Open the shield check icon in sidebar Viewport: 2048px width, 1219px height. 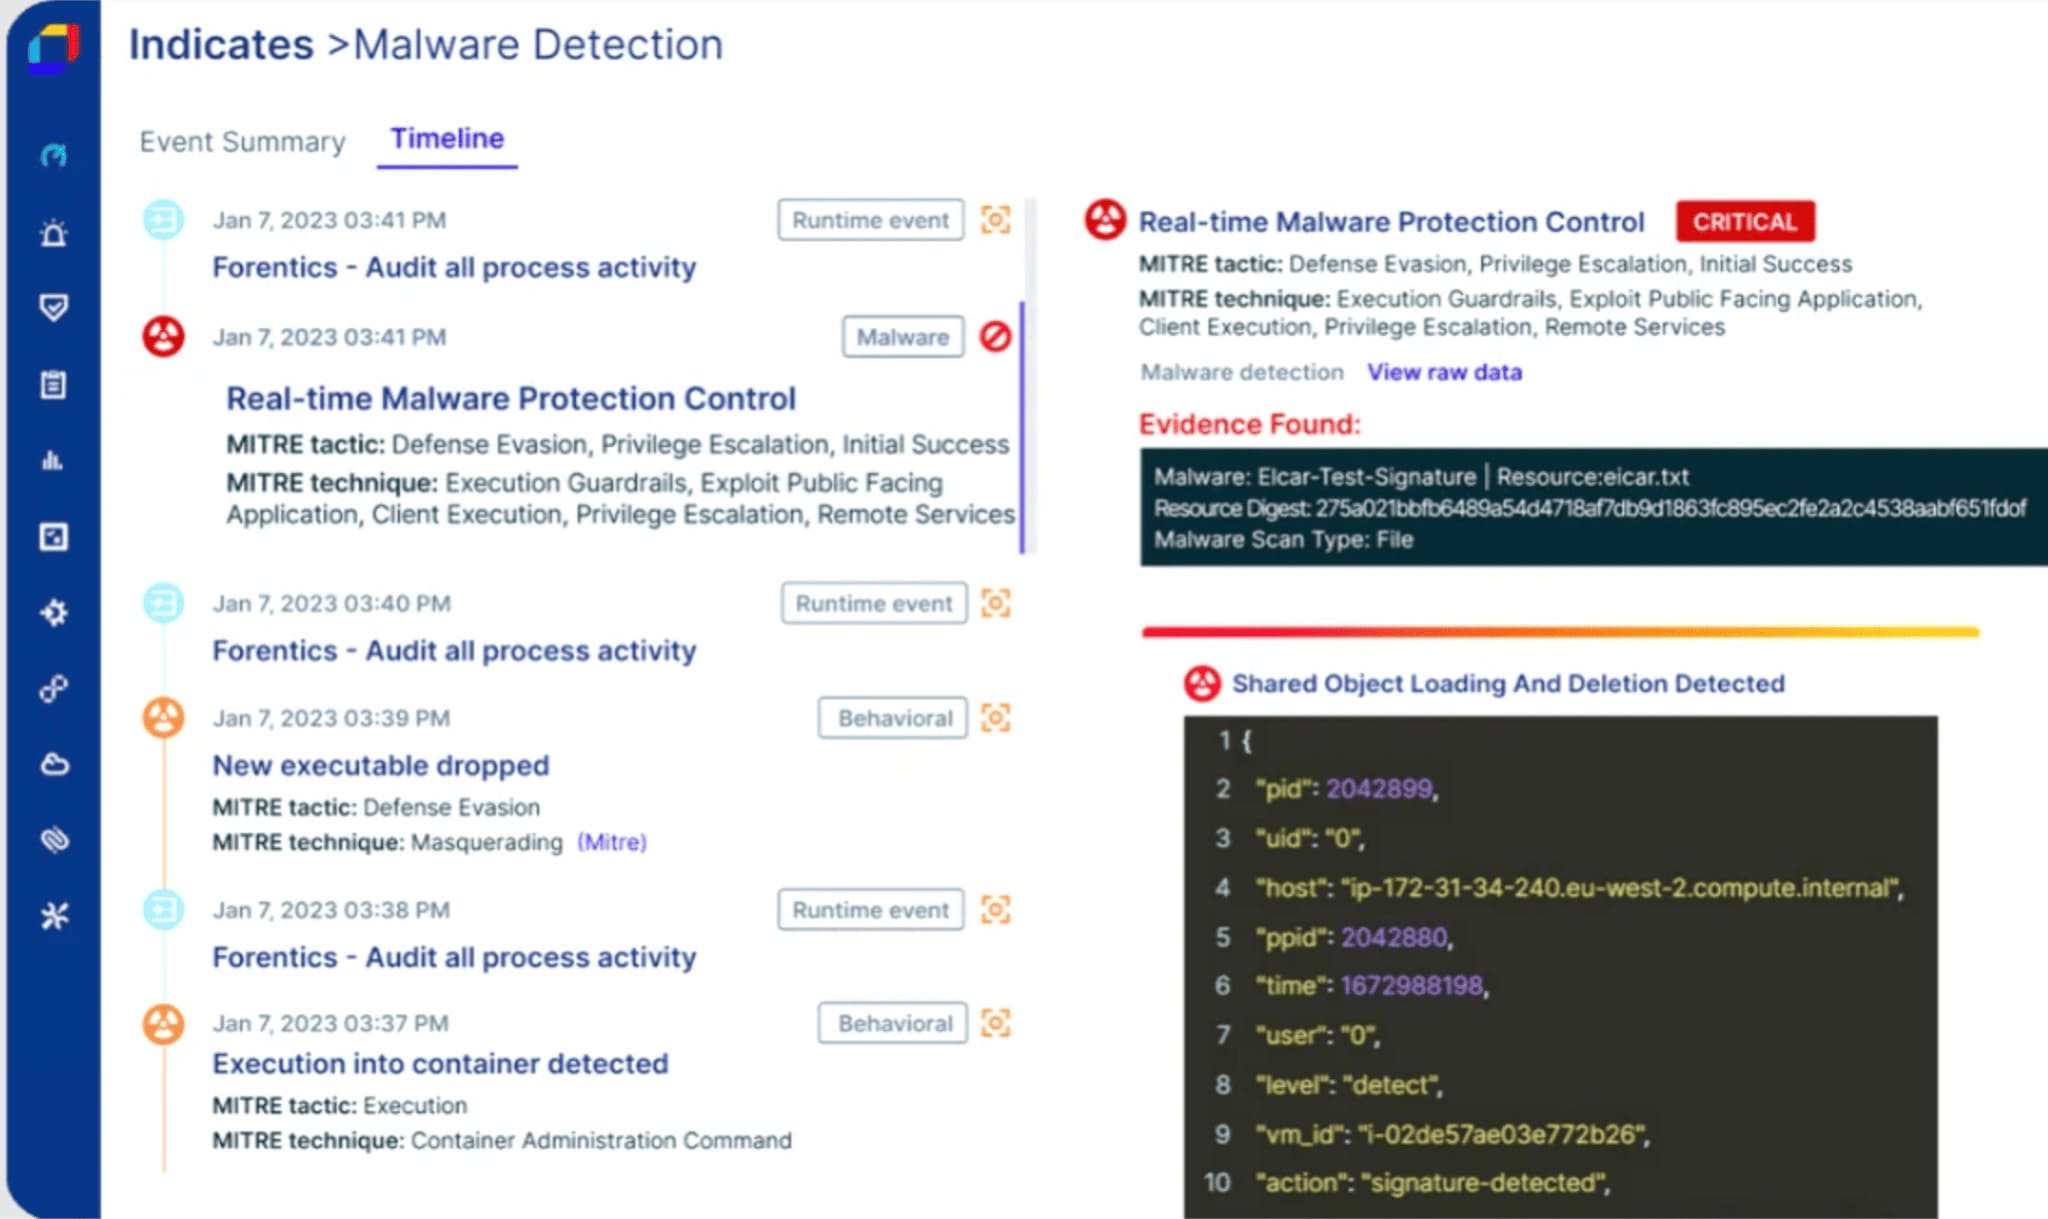point(54,308)
